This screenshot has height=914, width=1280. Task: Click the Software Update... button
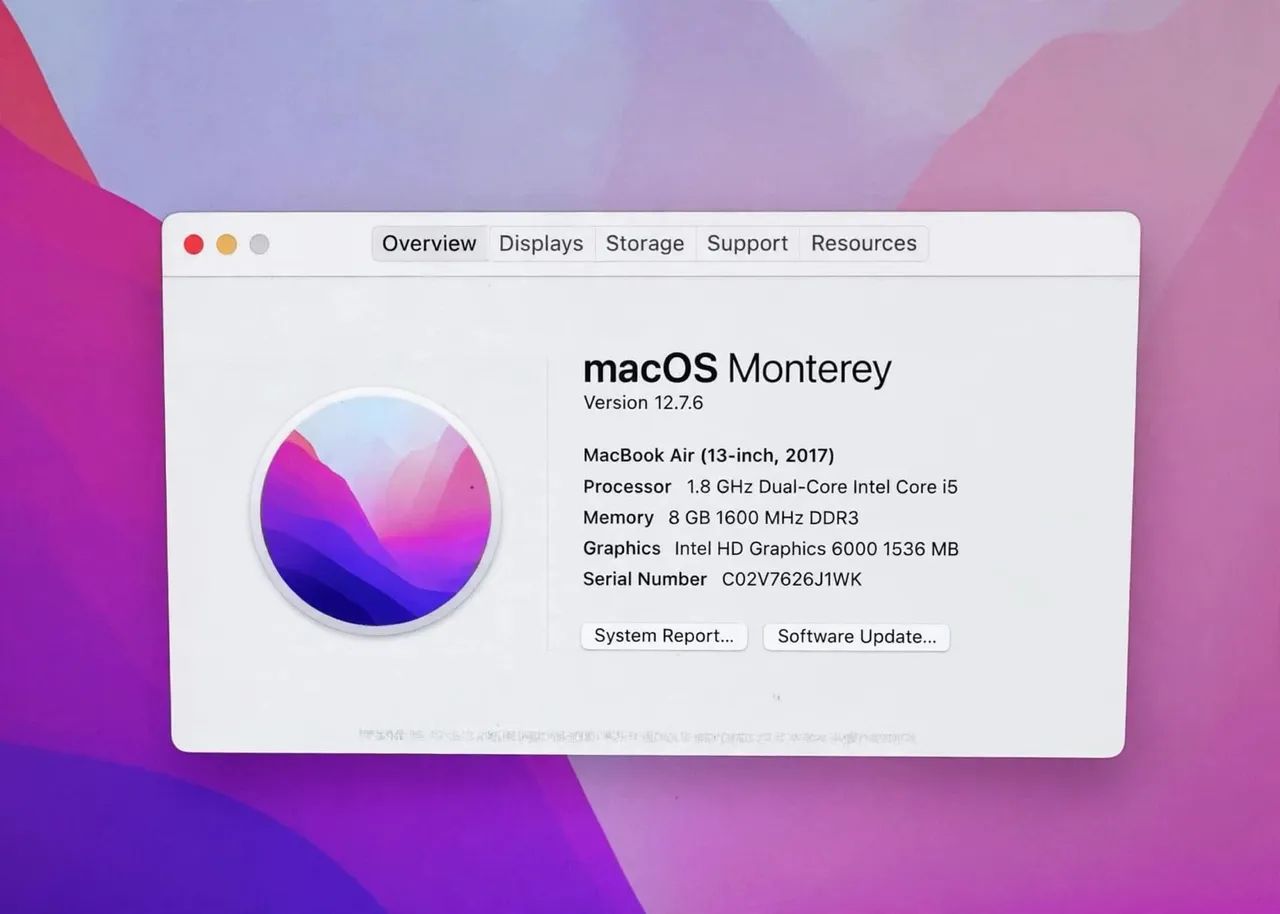tap(857, 637)
